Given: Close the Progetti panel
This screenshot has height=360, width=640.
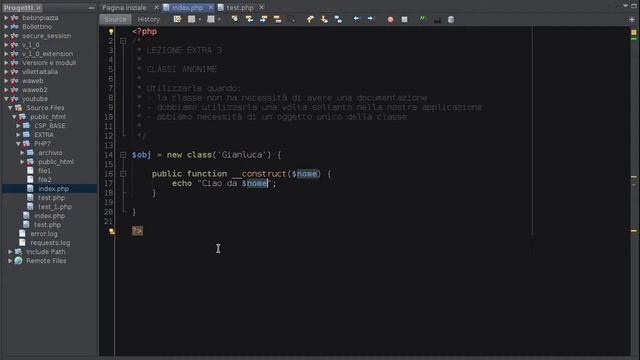Looking at the screenshot, I should 38,7.
